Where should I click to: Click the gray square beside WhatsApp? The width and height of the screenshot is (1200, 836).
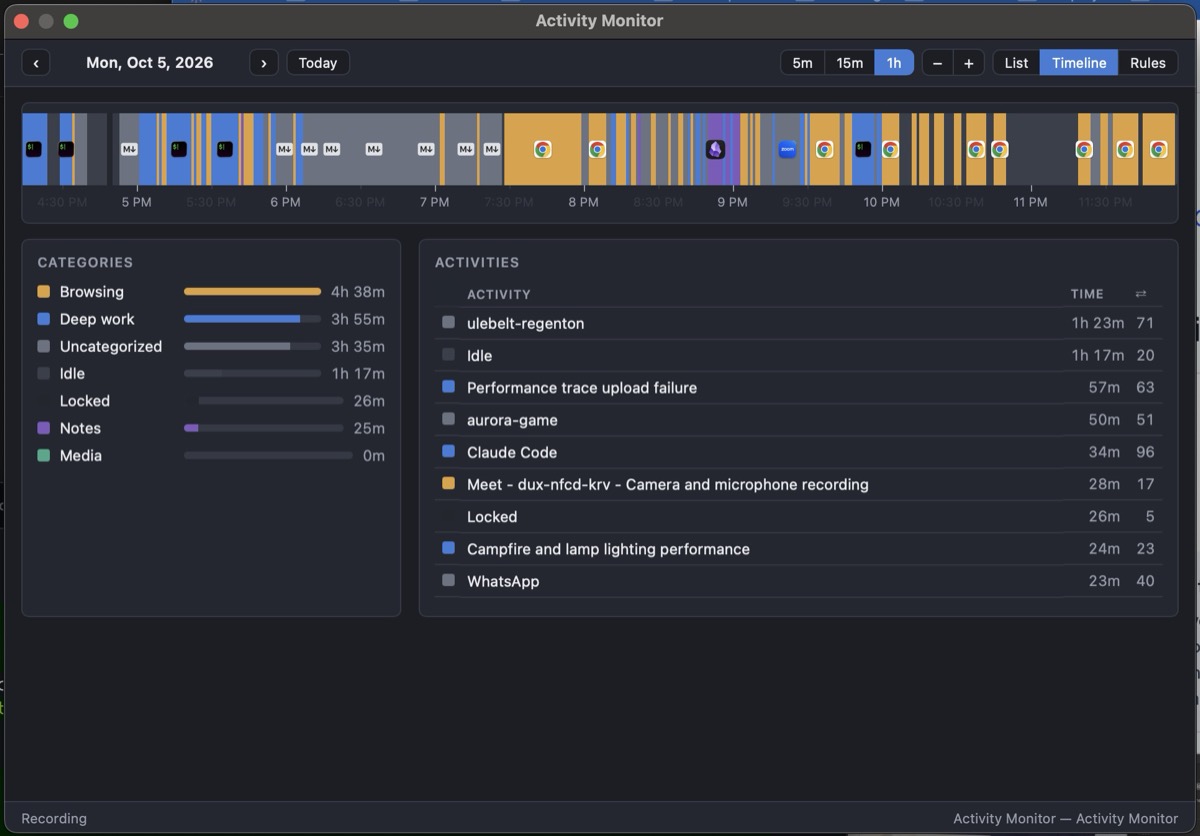click(448, 580)
